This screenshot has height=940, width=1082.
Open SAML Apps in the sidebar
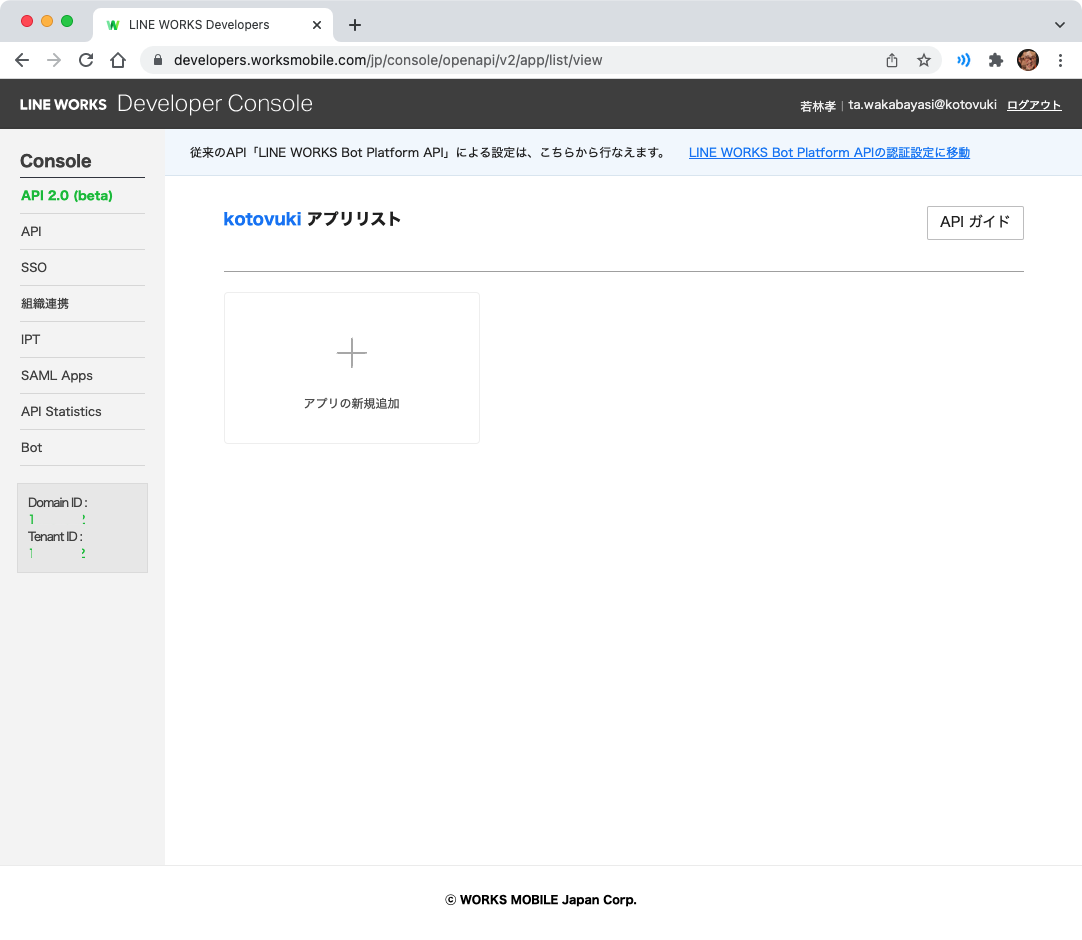click(57, 375)
